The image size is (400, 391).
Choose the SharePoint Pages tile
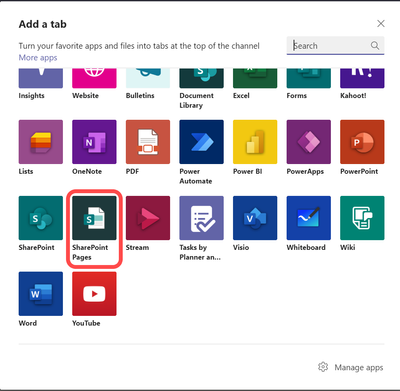pos(94,218)
